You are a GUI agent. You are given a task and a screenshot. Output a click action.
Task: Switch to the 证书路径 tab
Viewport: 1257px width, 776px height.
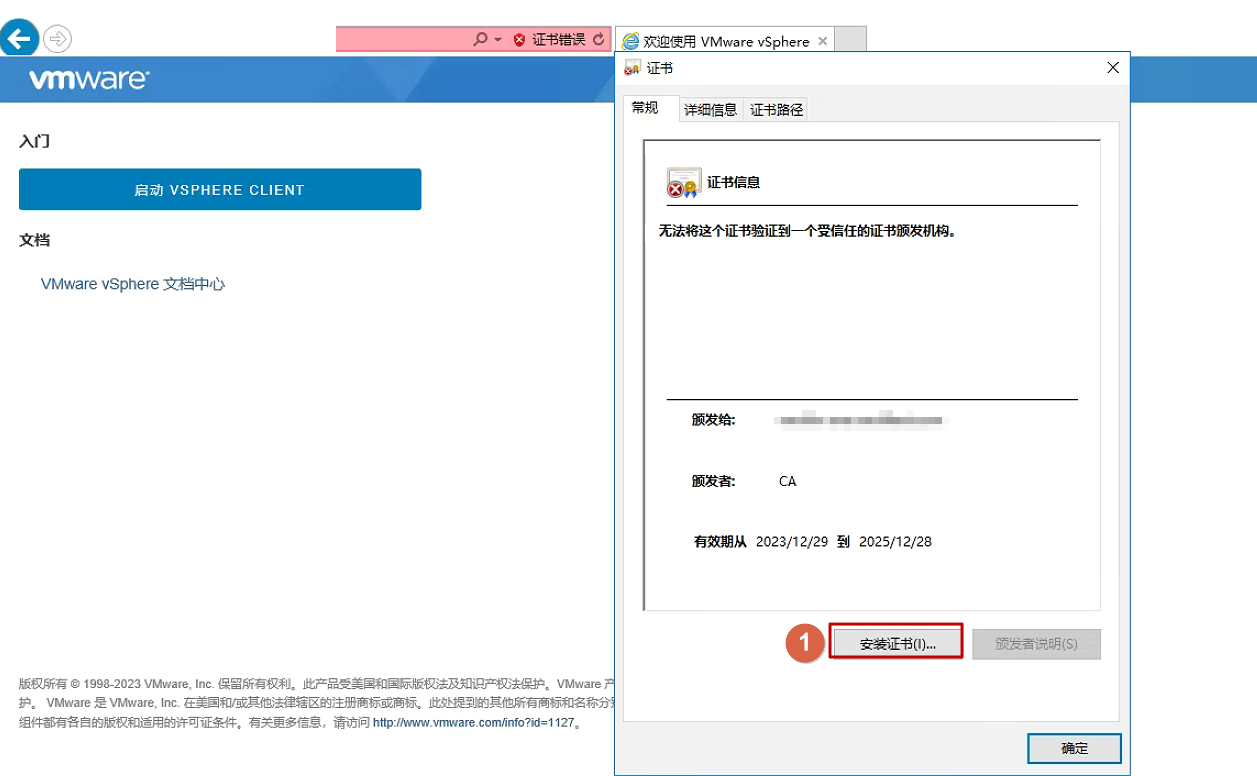[x=777, y=110]
